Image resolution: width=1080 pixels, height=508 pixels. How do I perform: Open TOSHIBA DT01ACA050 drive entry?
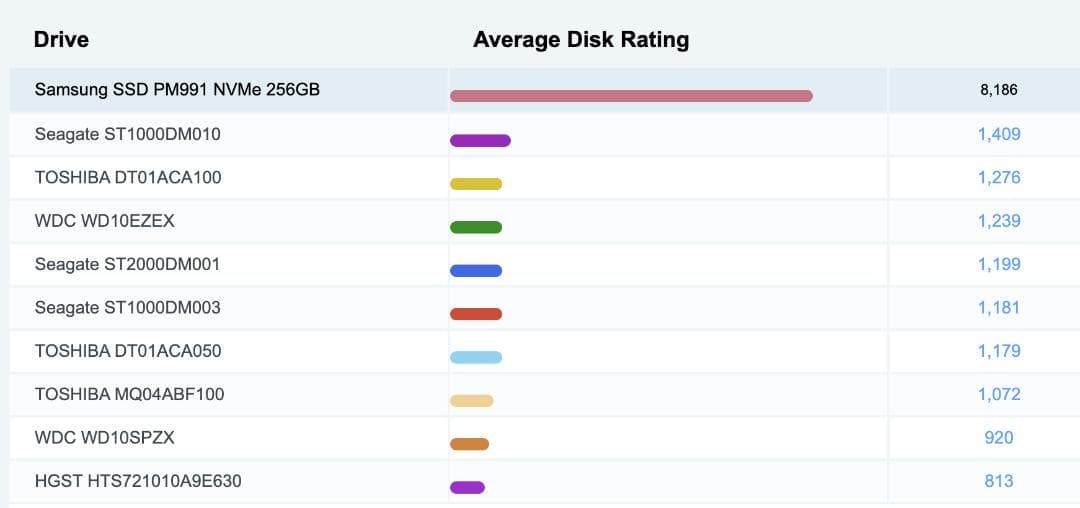point(128,351)
